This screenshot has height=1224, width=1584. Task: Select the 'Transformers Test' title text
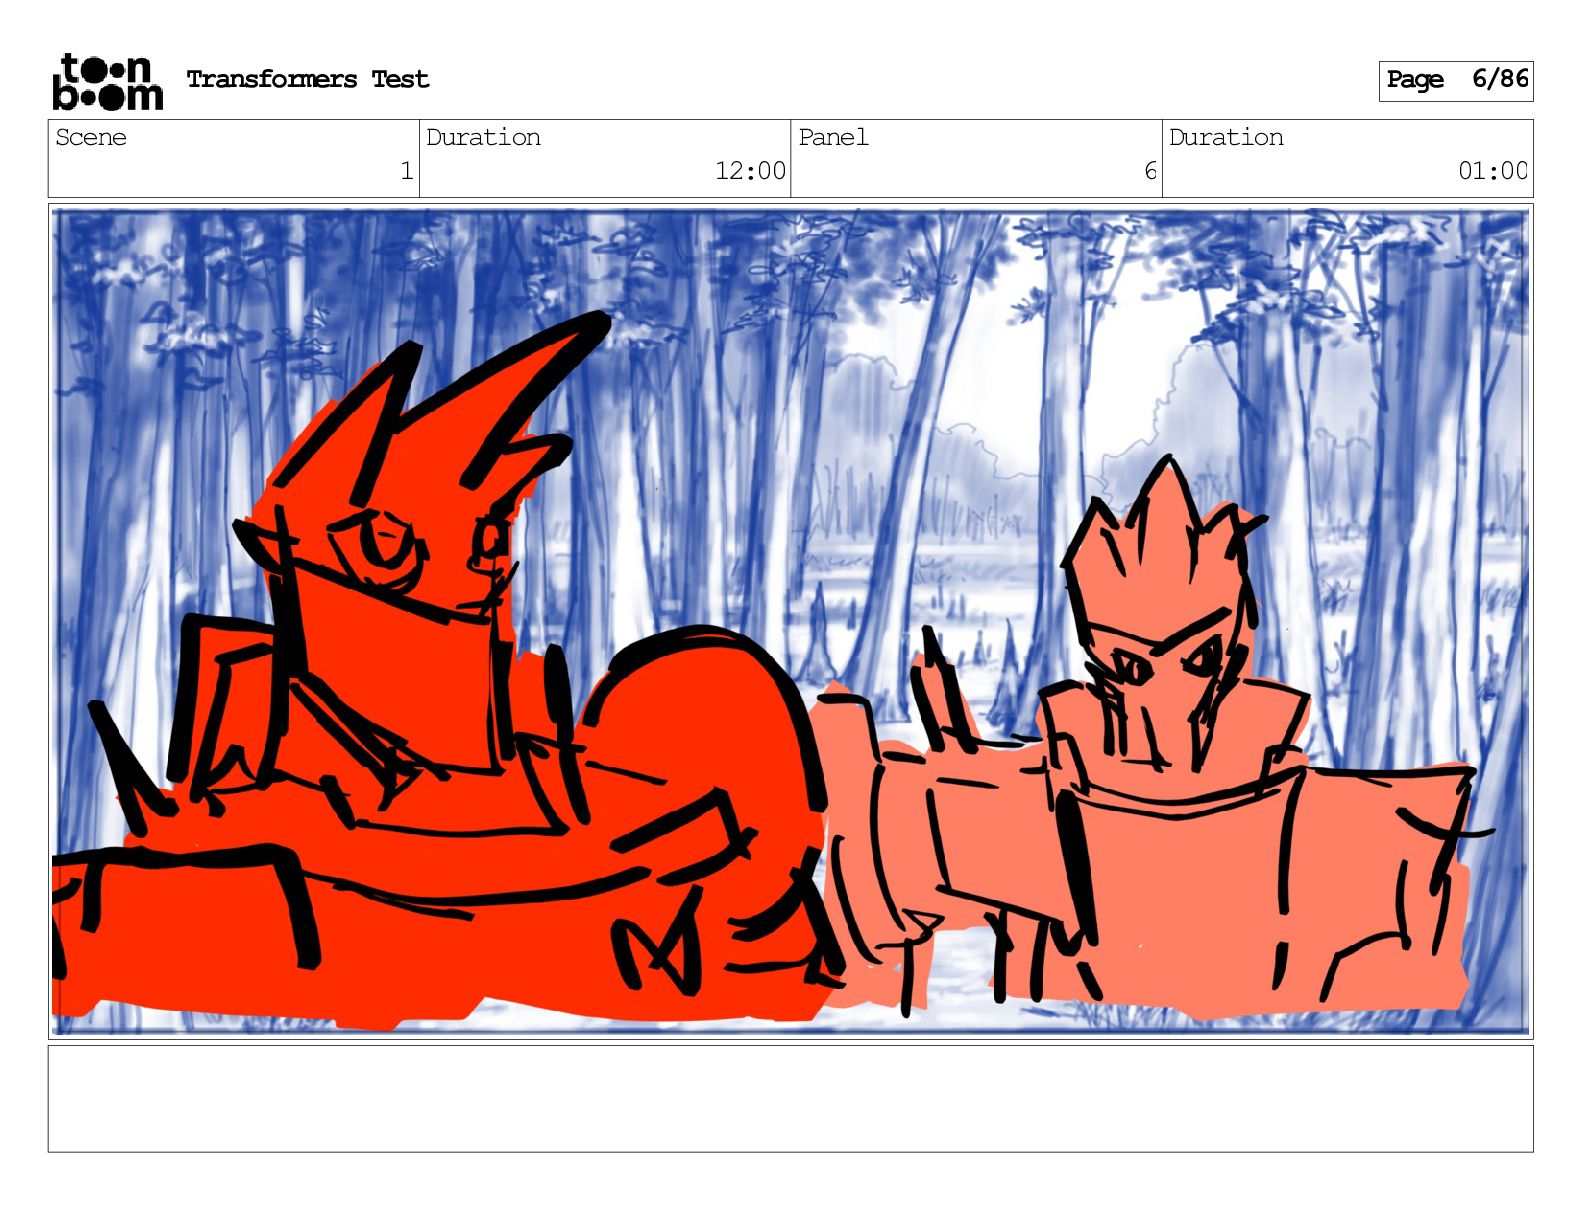pos(308,79)
